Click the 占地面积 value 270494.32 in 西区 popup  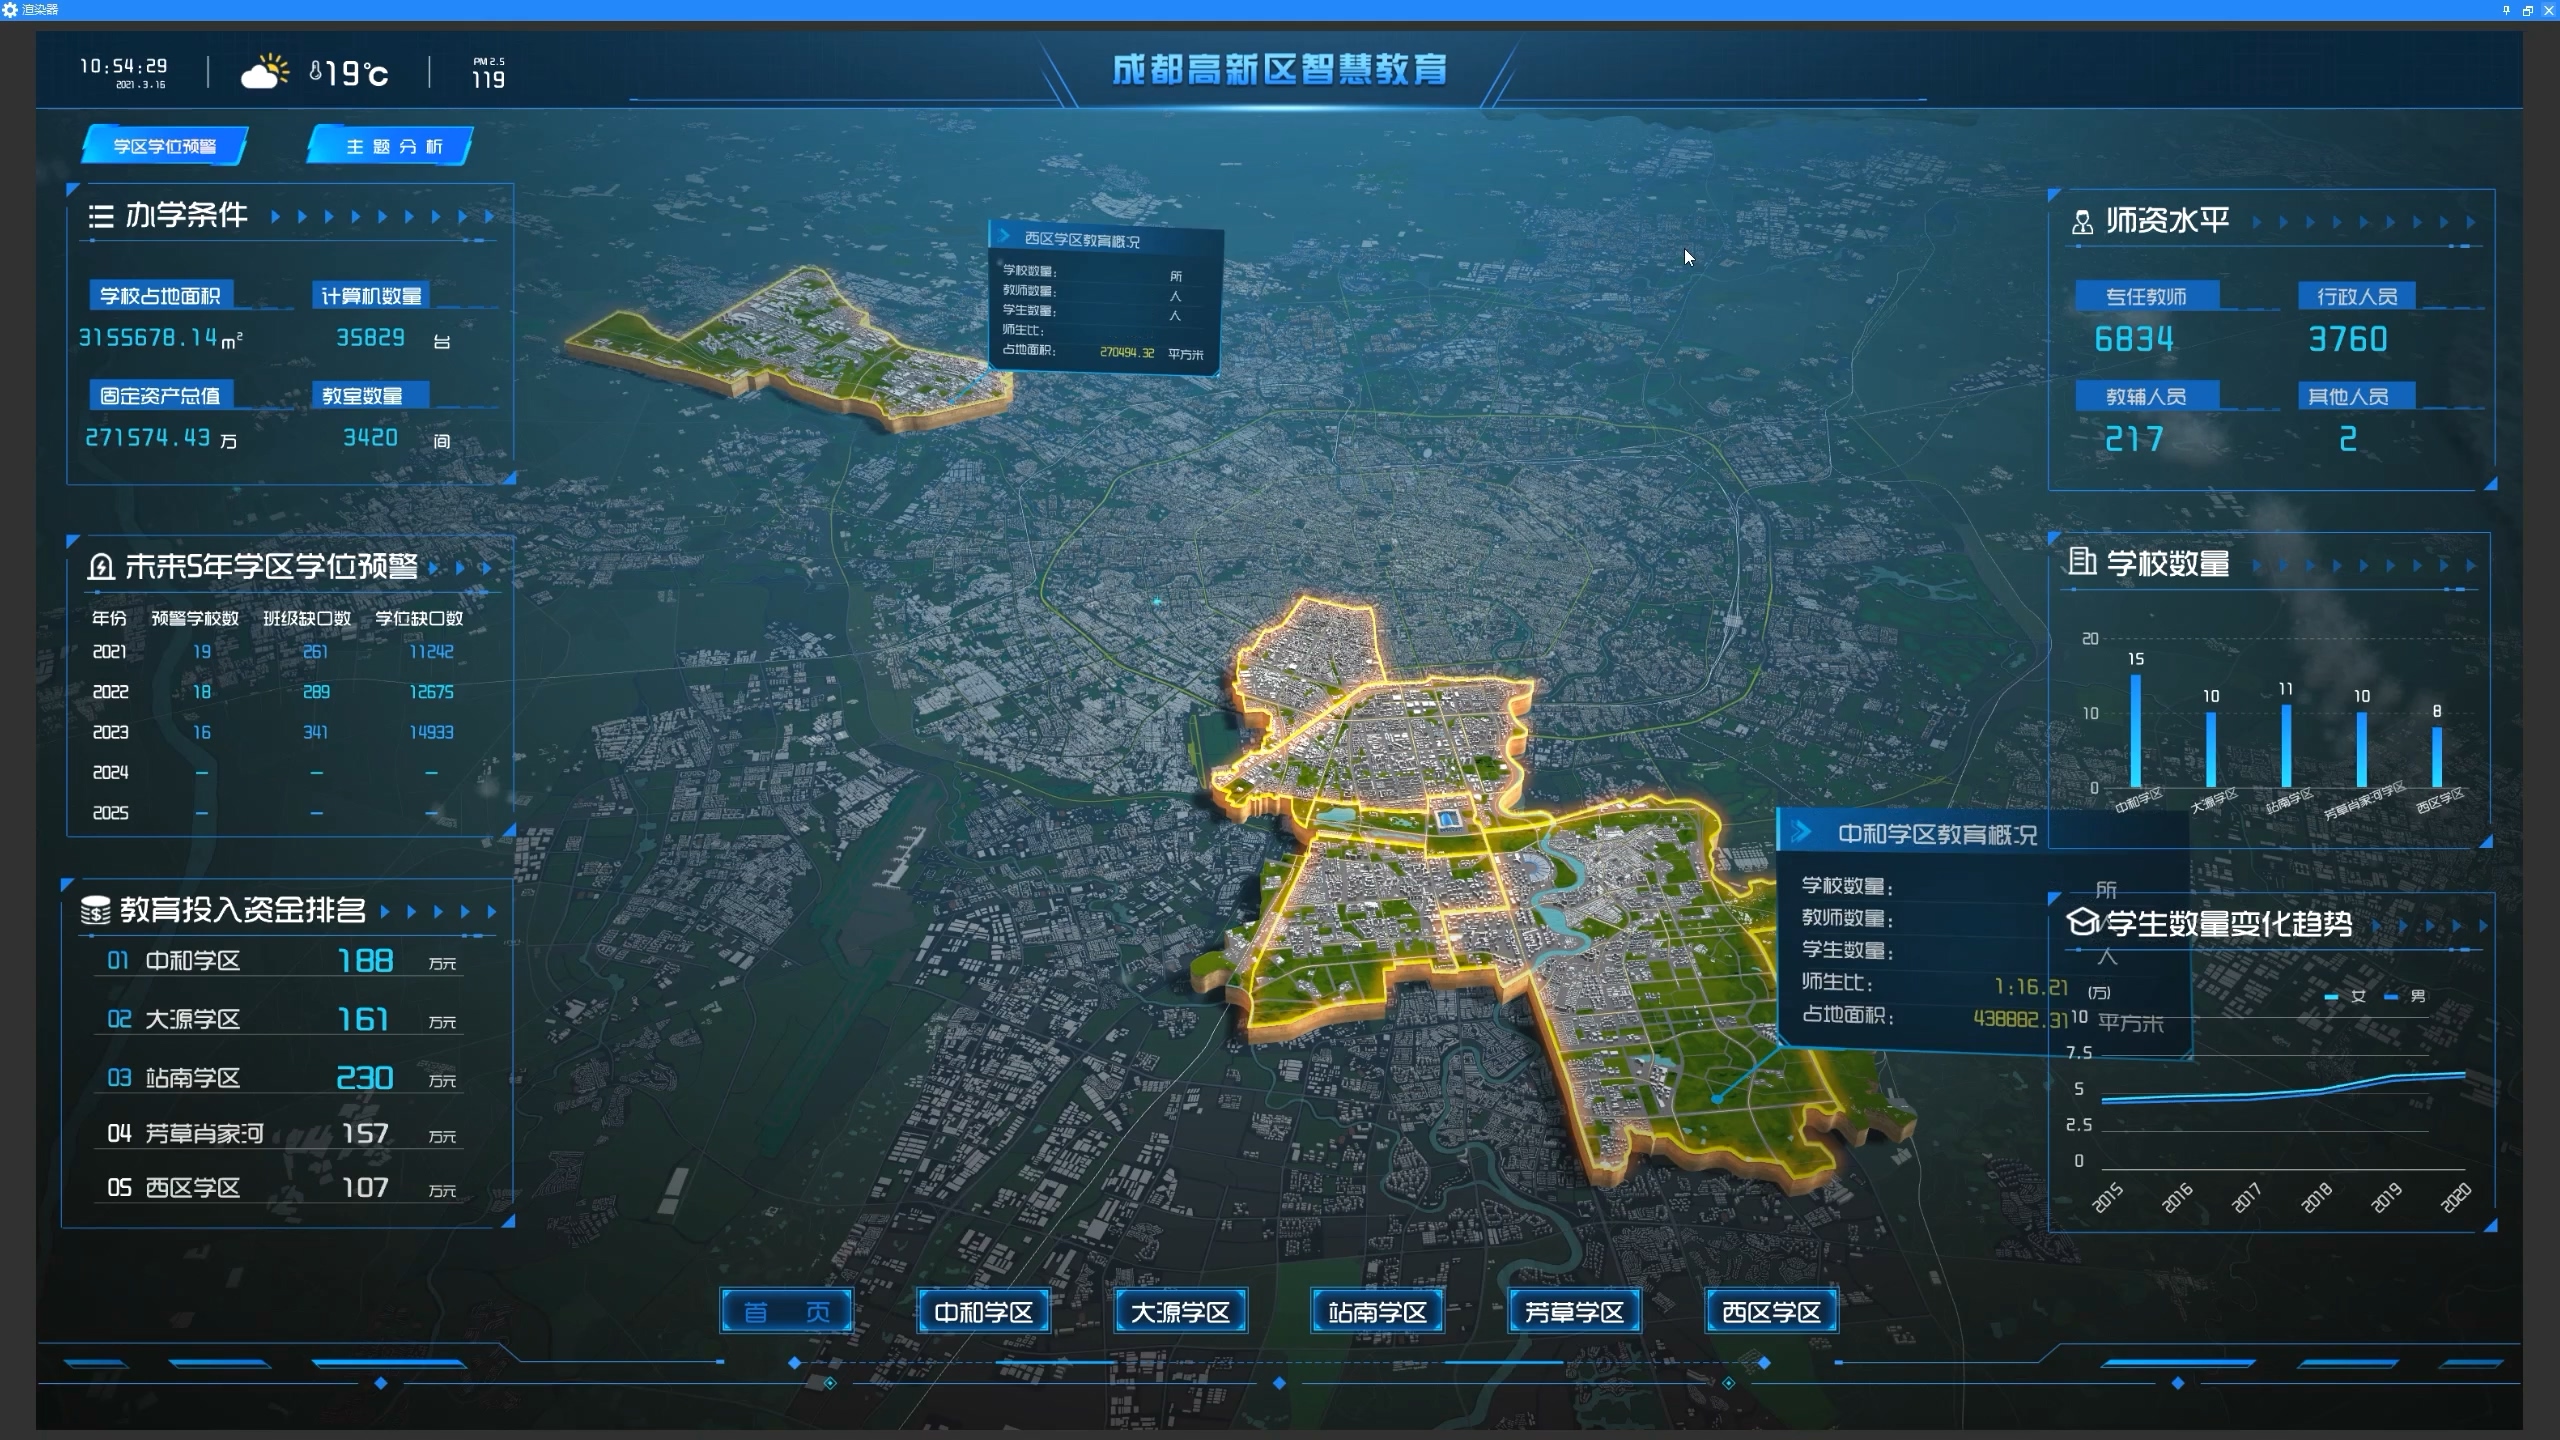(x=1127, y=352)
